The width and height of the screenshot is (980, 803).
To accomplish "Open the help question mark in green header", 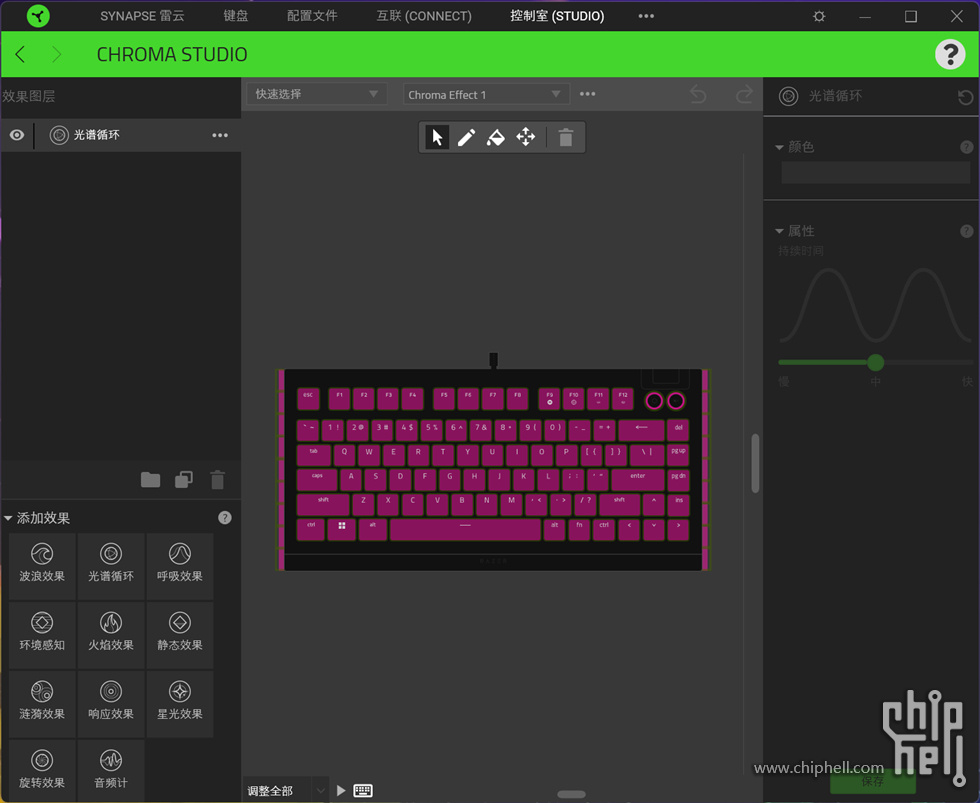I will pyautogui.click(x=950, y=54).
